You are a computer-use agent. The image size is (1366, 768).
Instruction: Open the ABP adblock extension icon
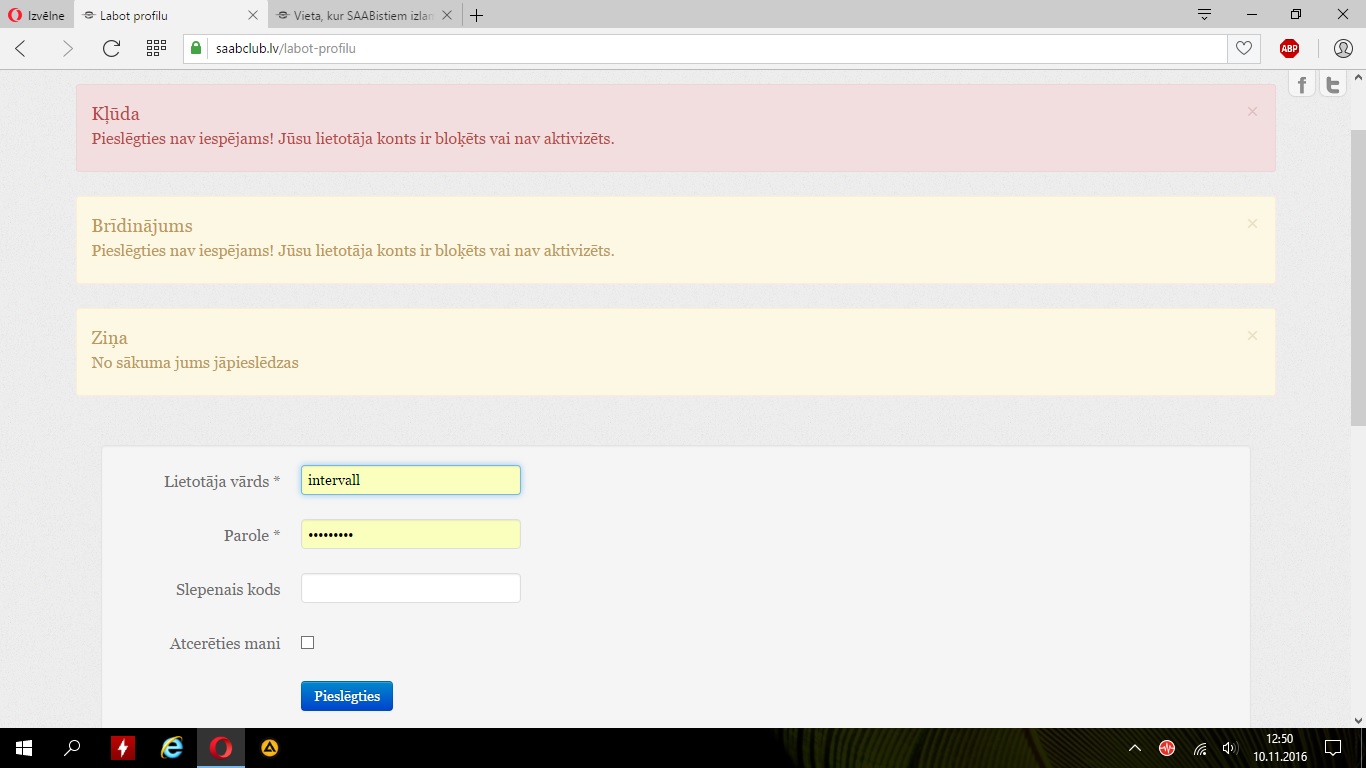click(1289, 48)
